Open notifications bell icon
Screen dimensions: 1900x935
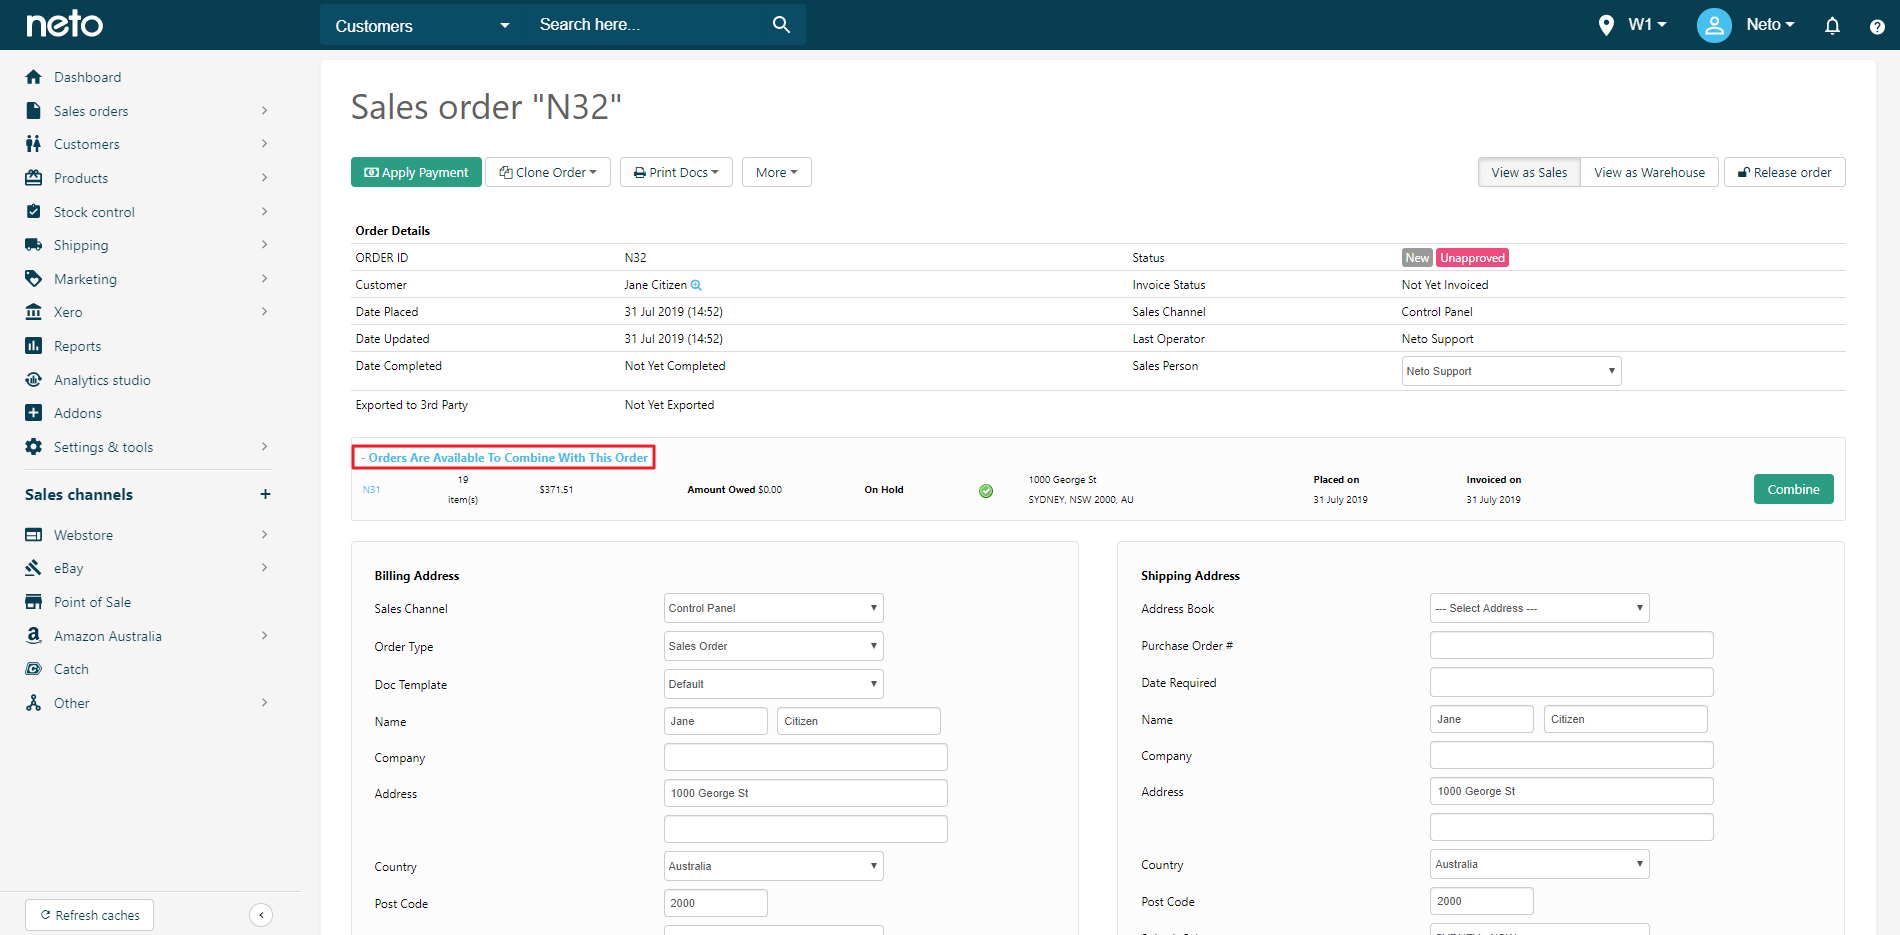1832,25
